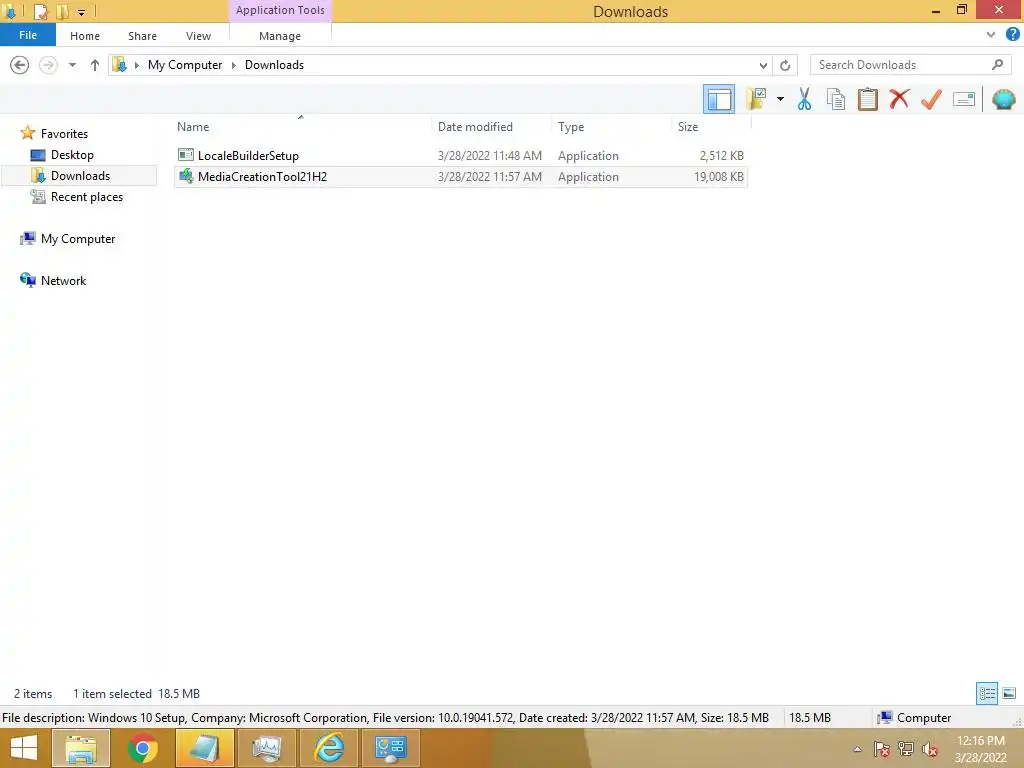Expand the chevron after My Computer breadcrumb
Image resolution: width=1024 pixels, height=768 pixels.
[234, 65]
